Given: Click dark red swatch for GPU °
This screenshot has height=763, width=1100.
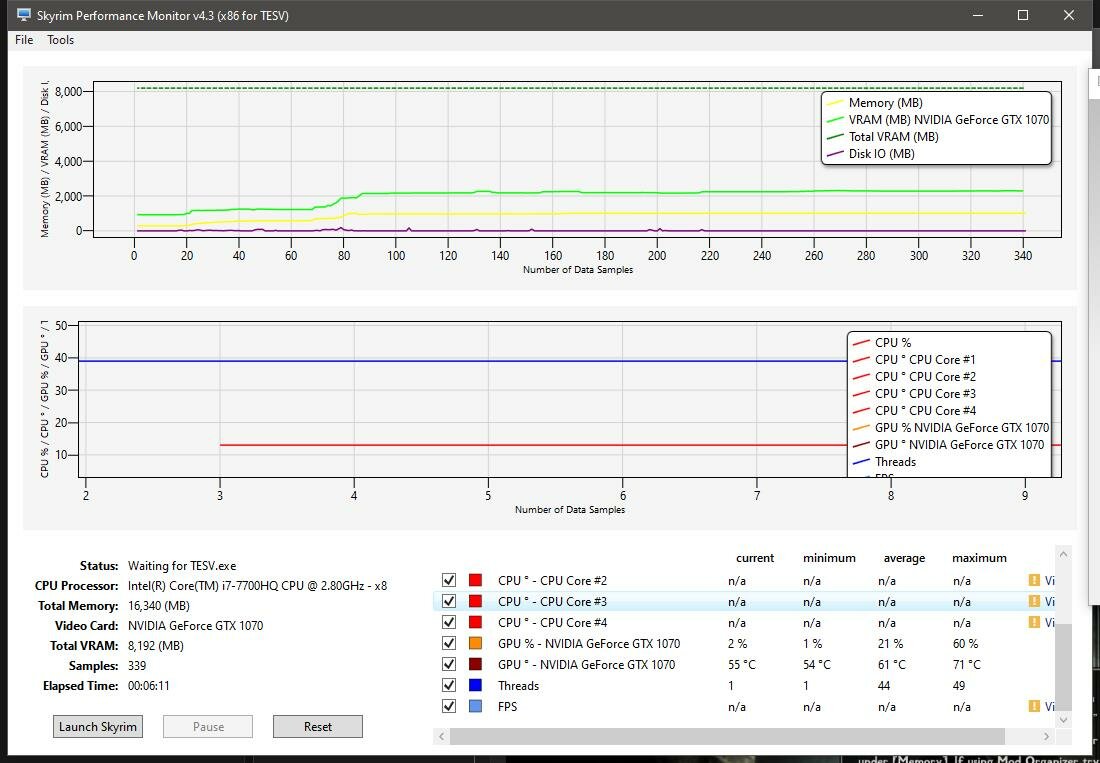Looking at the screenshot, I should click(476, 665).
